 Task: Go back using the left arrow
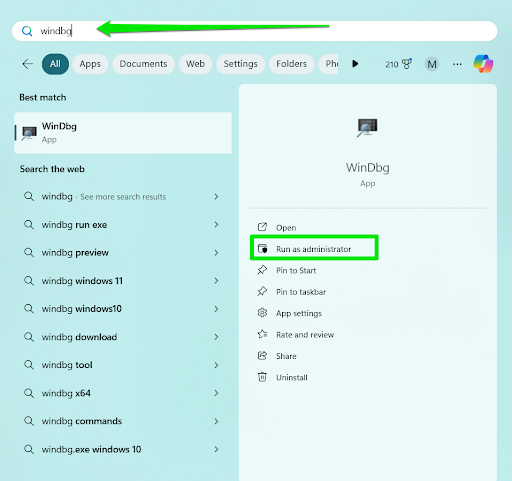point(28,64)
